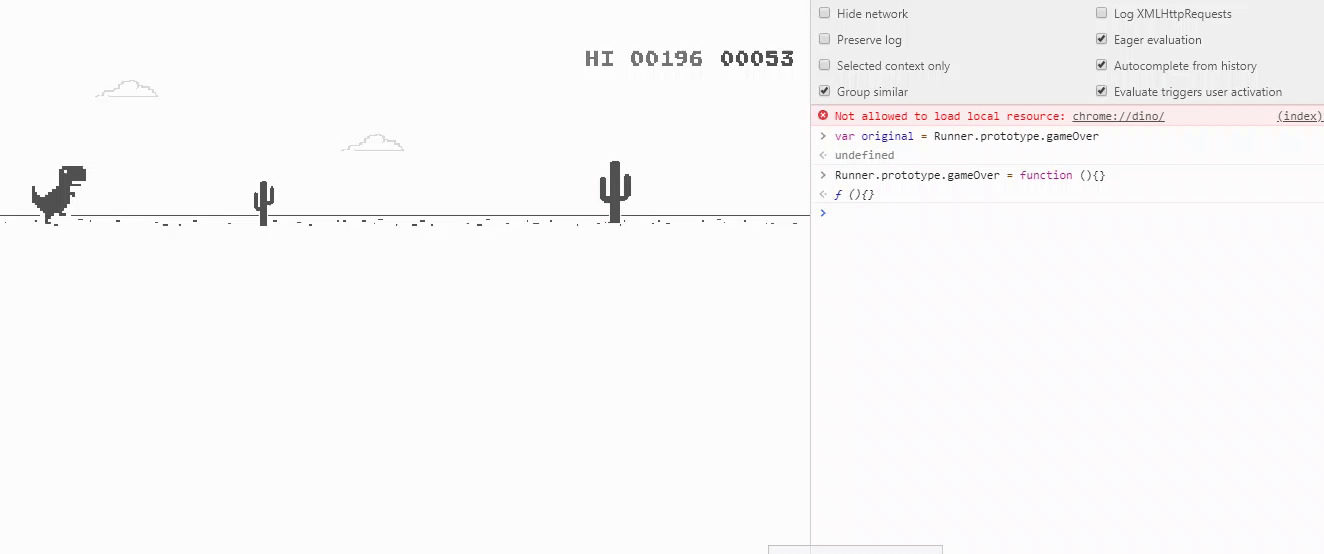Click the red error icon in console

(823, 116)
